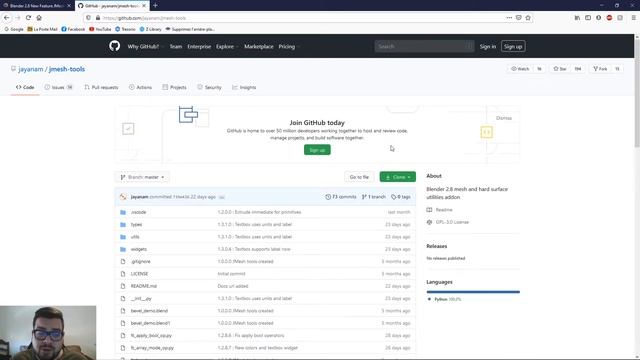Select the Actions tab

(x=140, y=87)
